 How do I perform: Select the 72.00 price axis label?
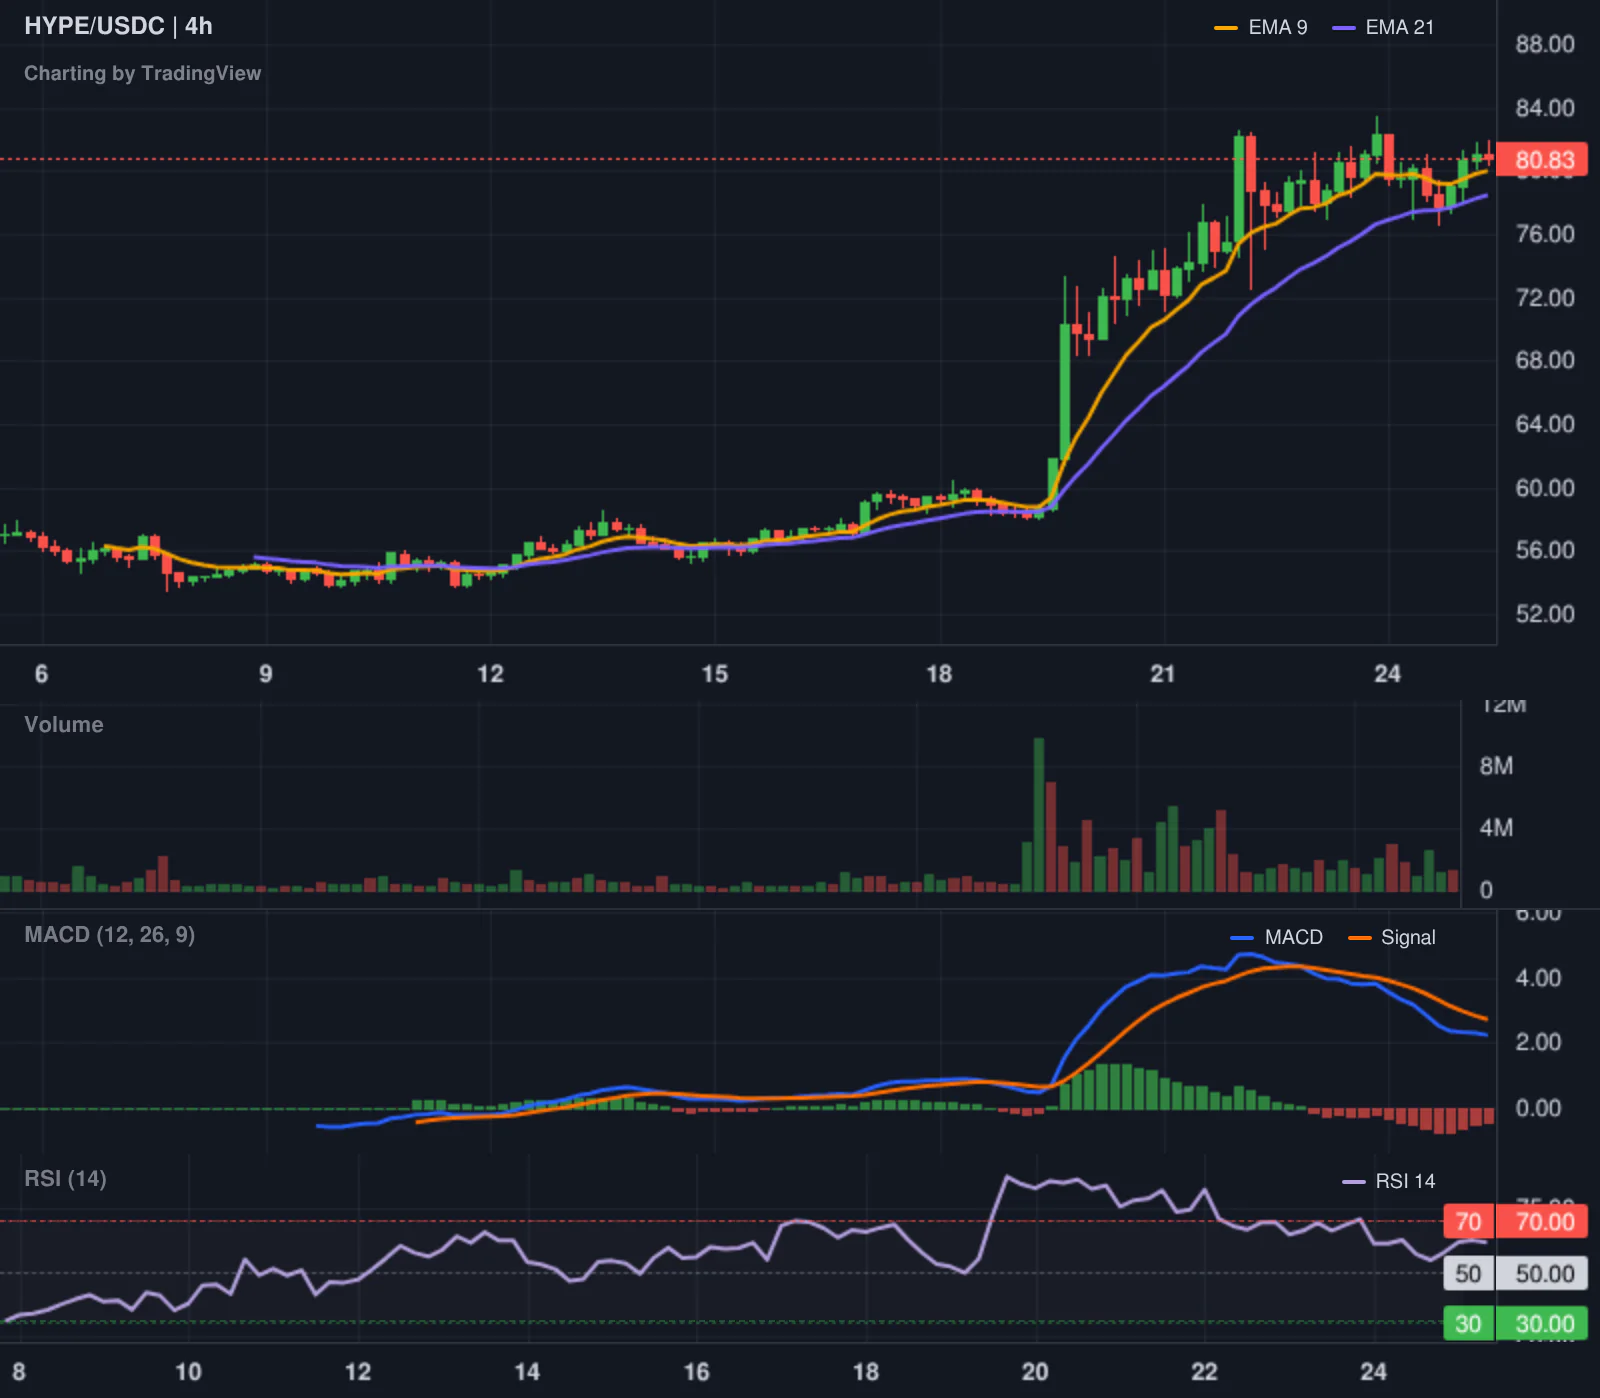(1545, 298)
